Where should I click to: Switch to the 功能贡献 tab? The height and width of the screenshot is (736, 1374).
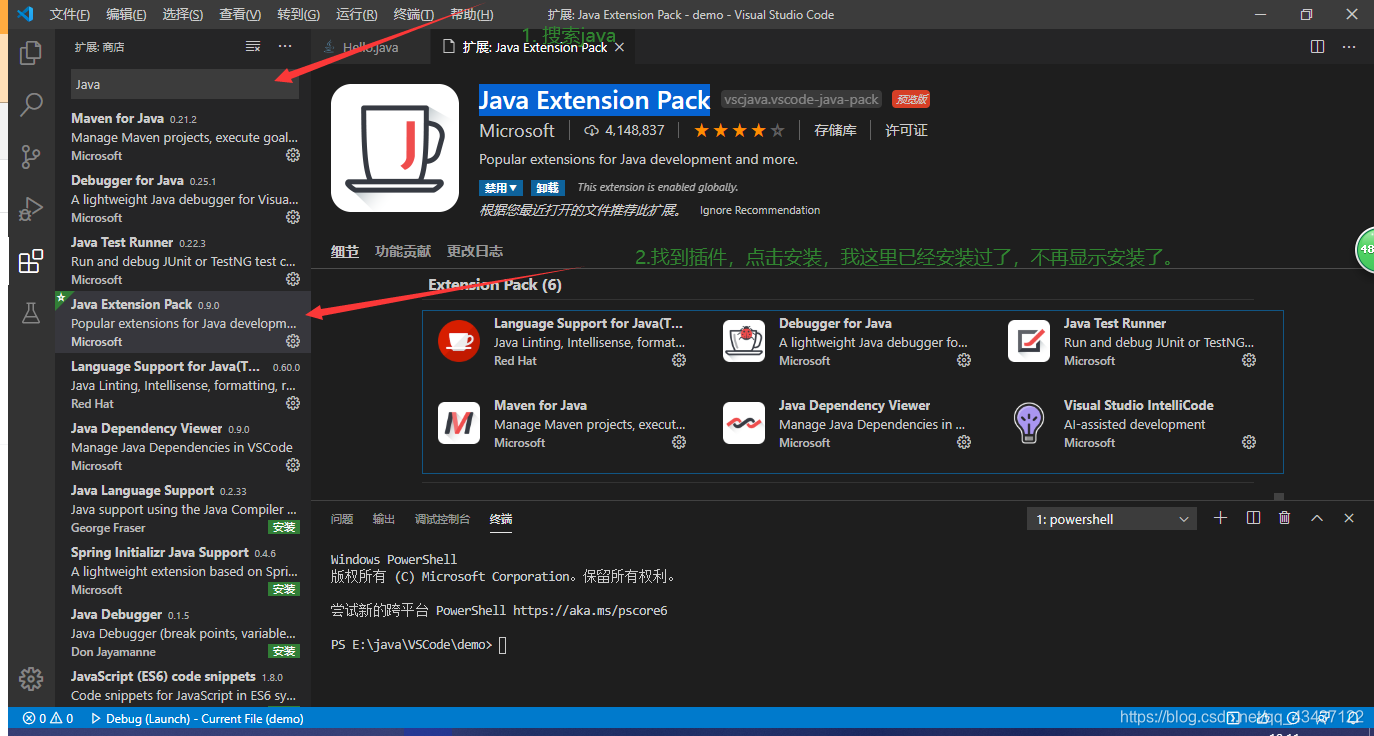[x=403, y=251]
